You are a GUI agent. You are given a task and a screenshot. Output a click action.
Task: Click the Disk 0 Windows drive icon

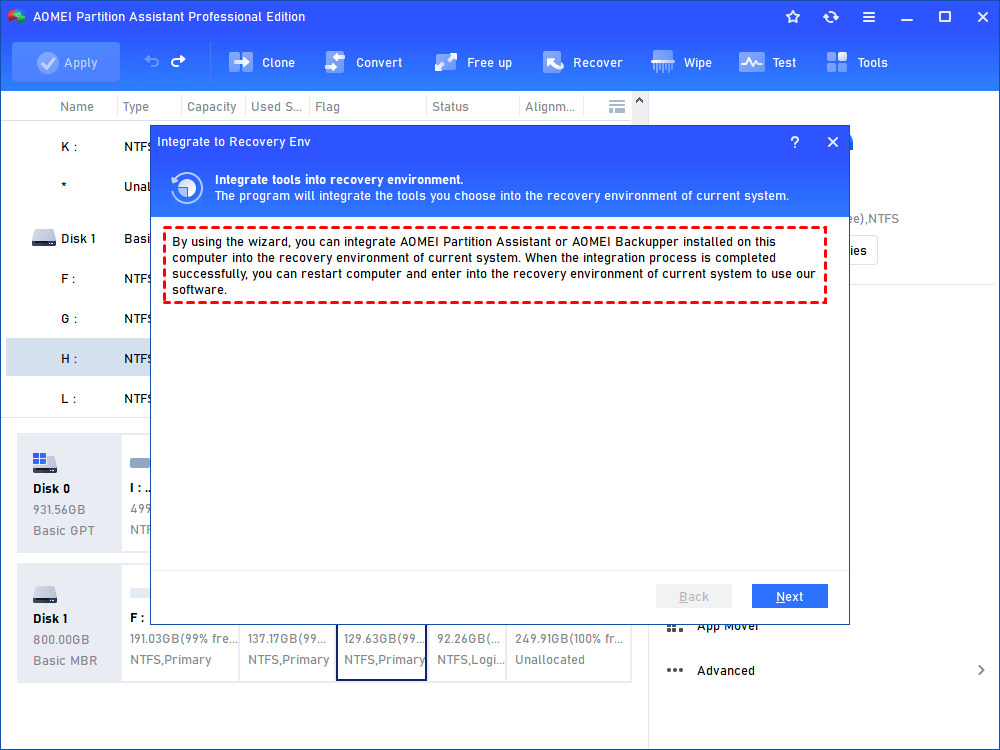click(45, 463)
